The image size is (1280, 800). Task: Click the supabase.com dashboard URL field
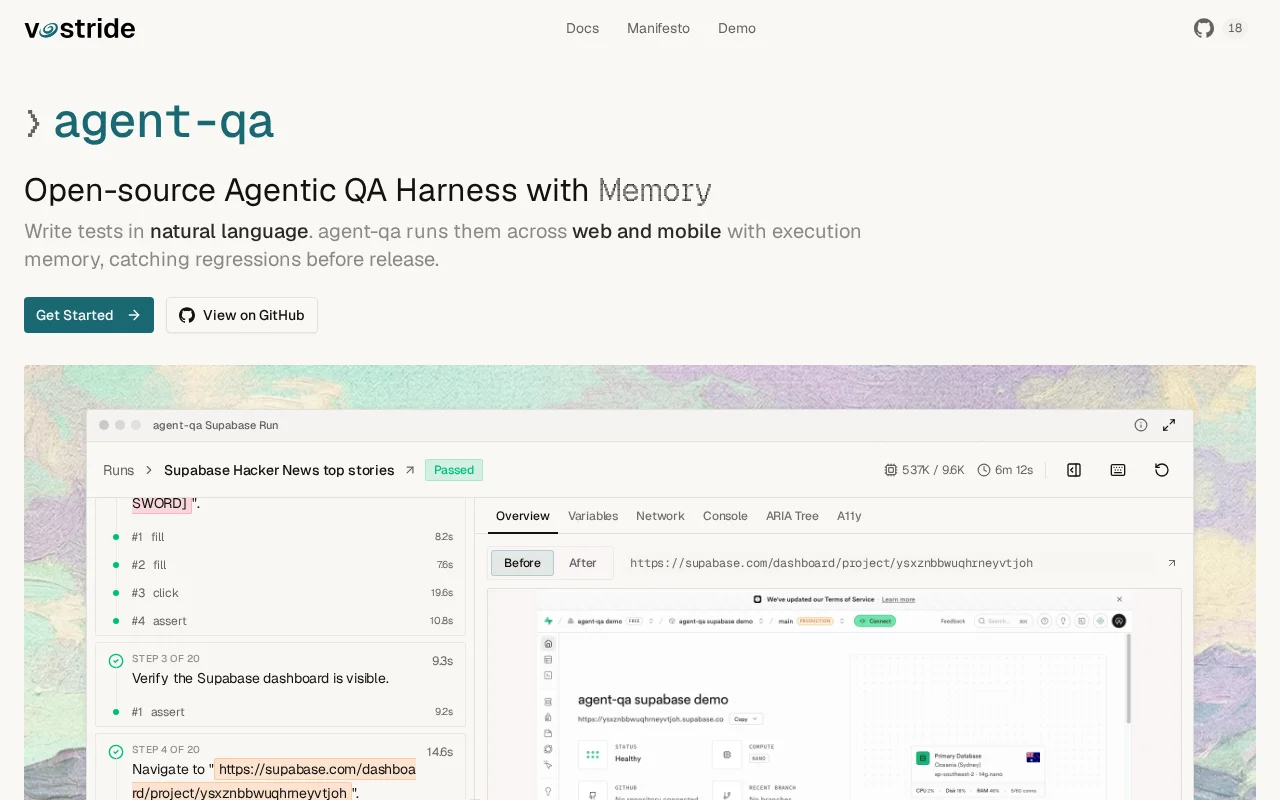(890, 563)
